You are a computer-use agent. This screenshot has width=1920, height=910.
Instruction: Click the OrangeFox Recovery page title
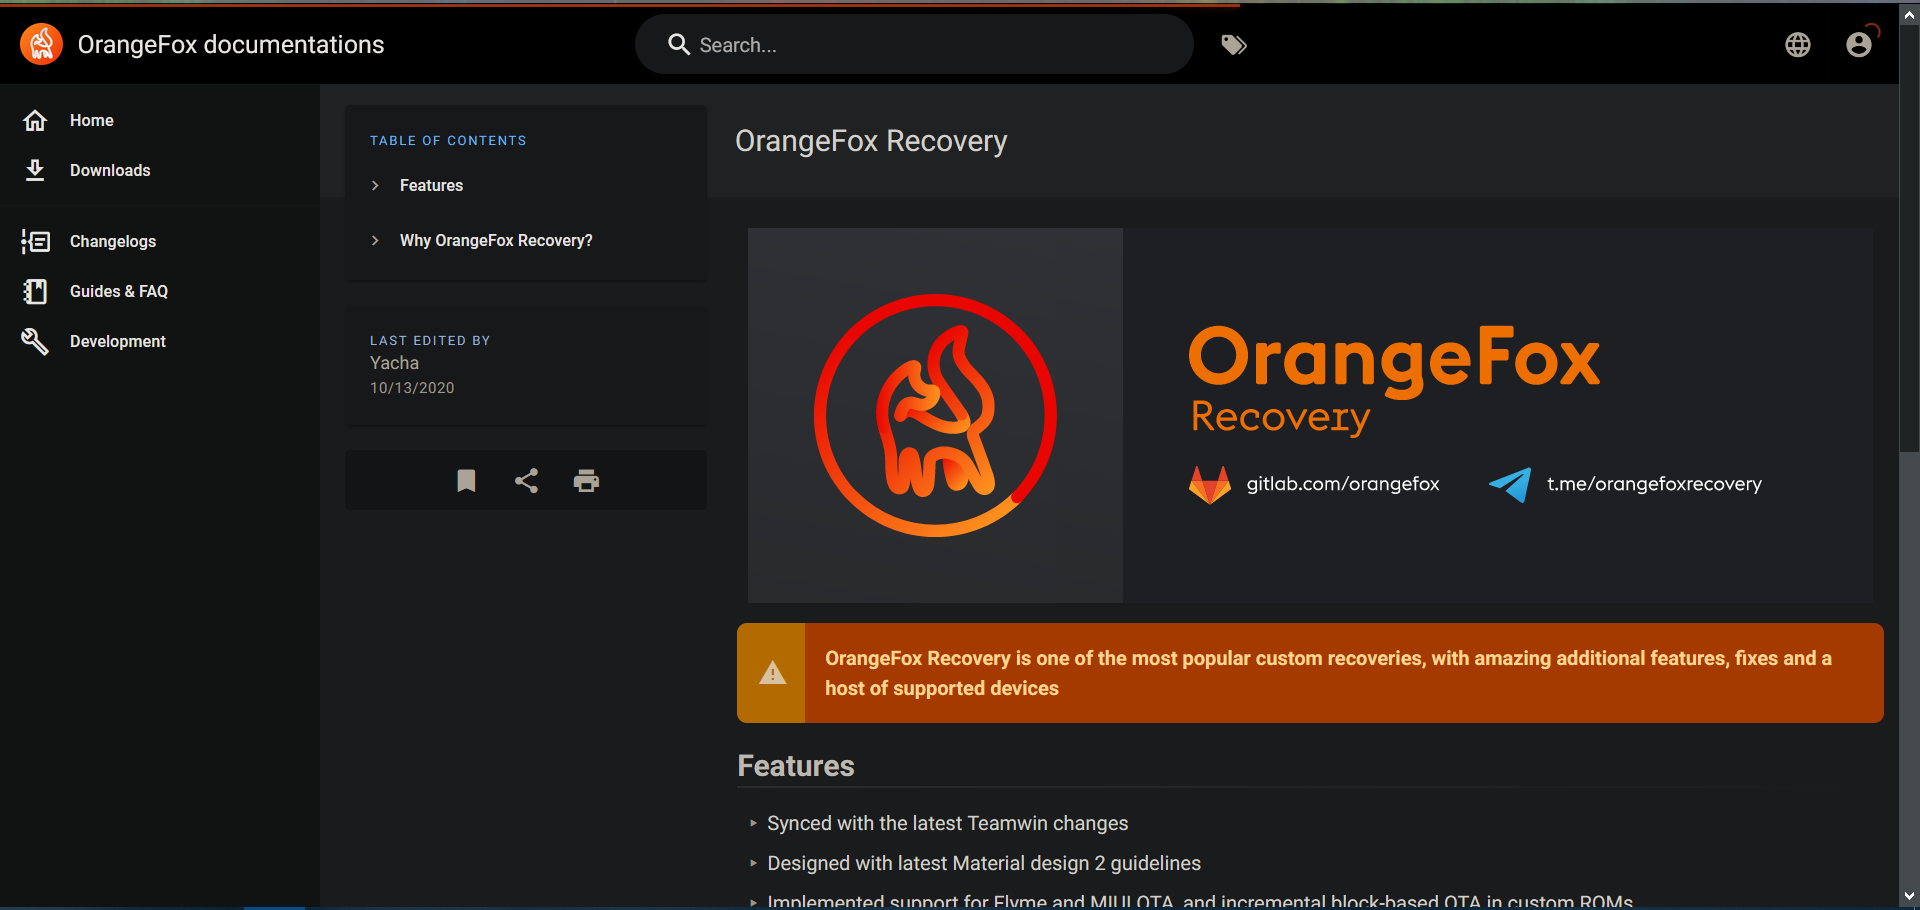click(871, 141)
